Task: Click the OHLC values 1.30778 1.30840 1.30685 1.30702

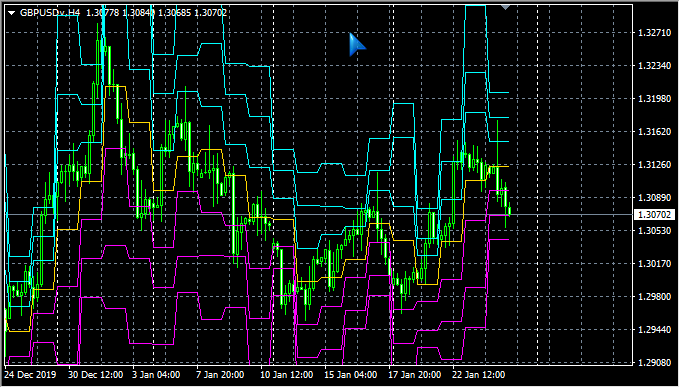Action: tap(157, 13)
